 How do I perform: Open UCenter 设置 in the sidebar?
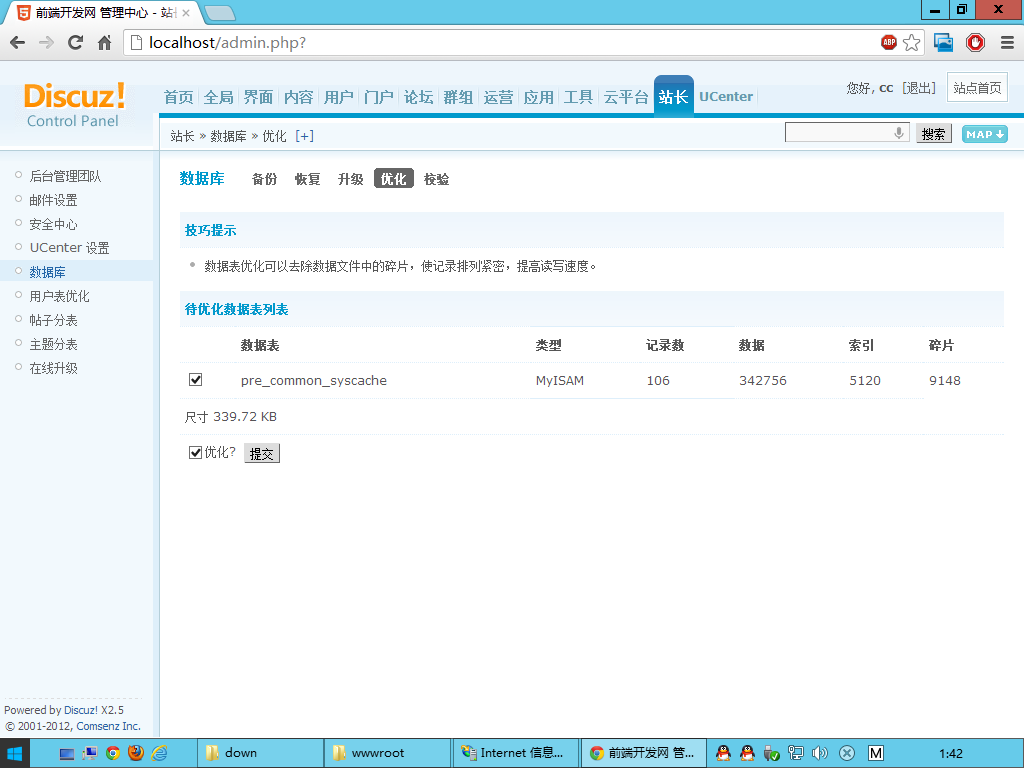coord(69,248)
